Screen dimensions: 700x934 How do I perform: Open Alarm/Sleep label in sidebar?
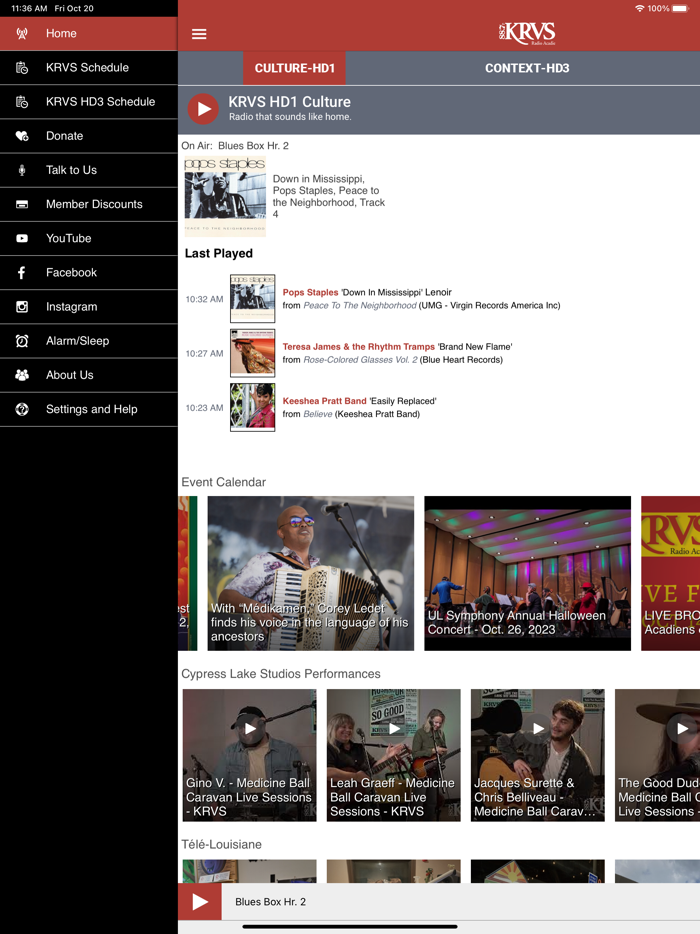point(77,341)
